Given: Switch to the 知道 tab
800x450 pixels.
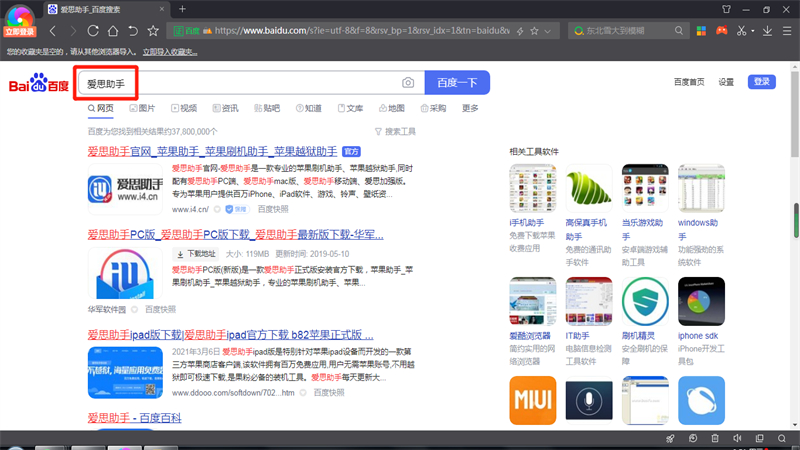Looking at the screenshot, I should pyautogui.click(x=309, y=108).
